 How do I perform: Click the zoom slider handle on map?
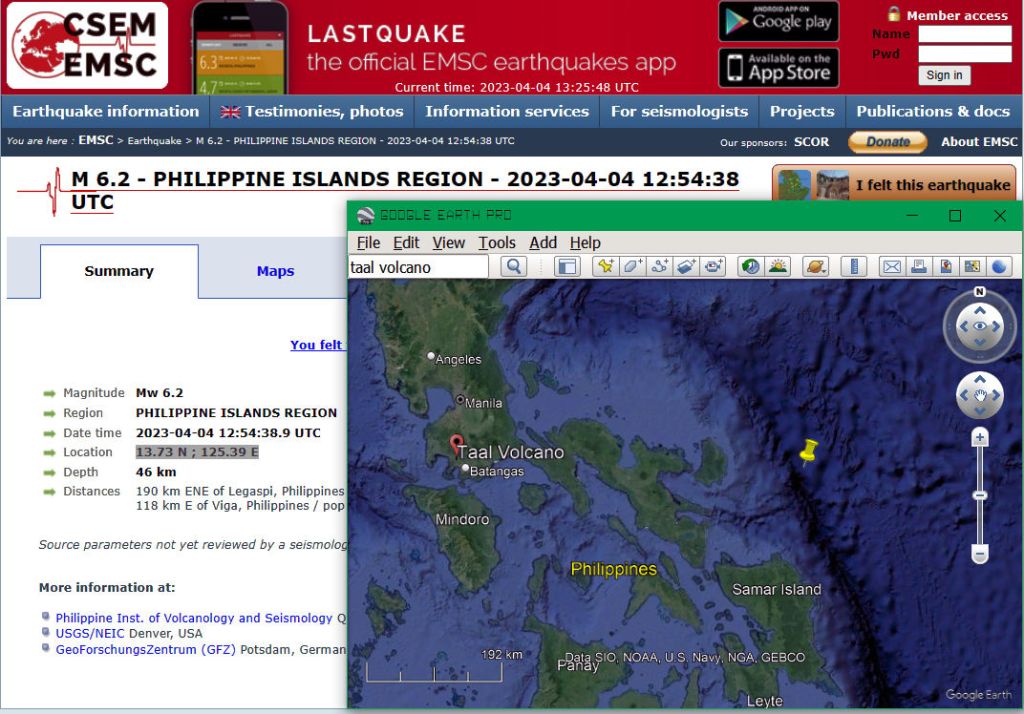tap(980, 495)
